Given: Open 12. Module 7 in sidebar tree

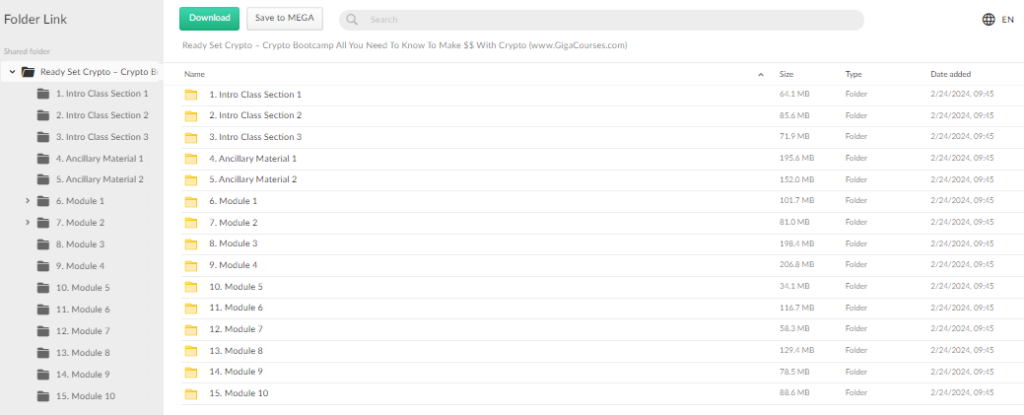Looking at the screenshot, I should click(x=83, y=331).
